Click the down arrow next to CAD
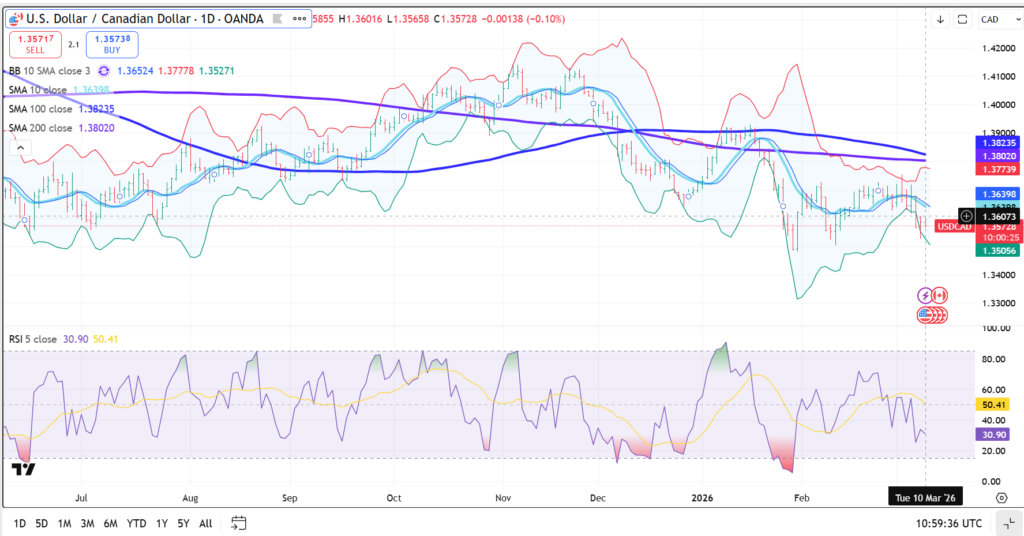1024x536 pixels. pos(940,19)
